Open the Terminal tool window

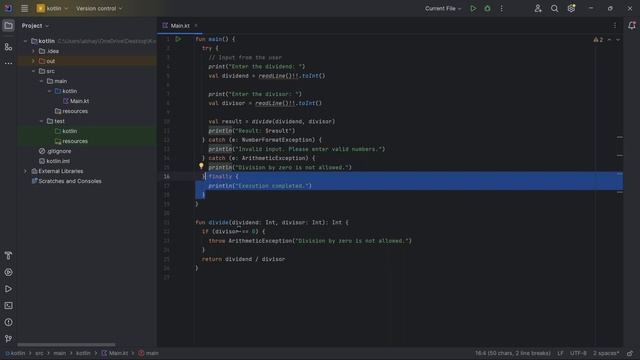pos(8,306)
